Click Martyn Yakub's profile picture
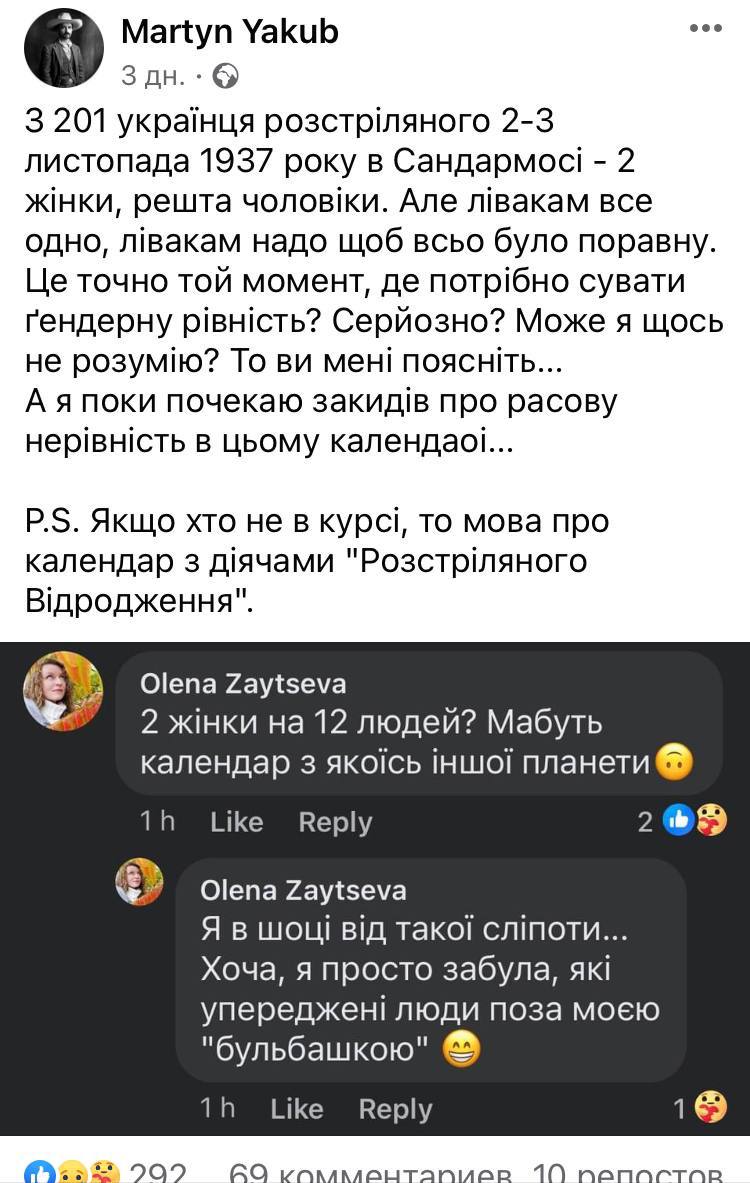 [x=64, y=48]
